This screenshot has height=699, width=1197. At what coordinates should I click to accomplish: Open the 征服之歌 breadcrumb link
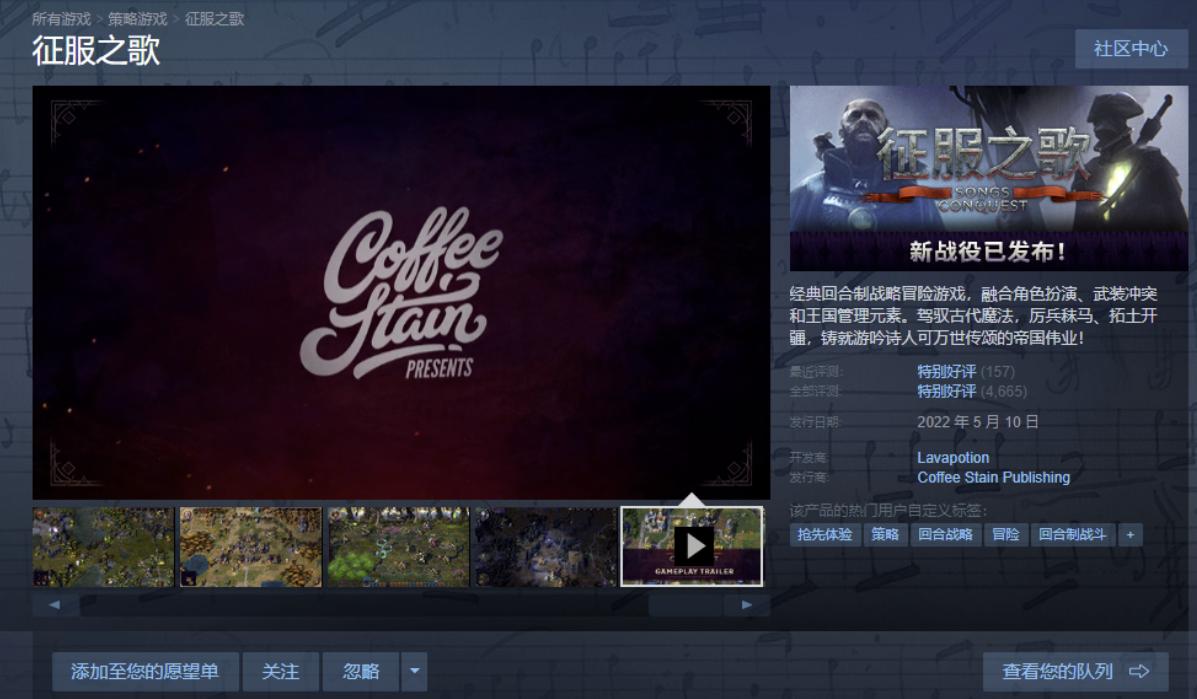215,19
